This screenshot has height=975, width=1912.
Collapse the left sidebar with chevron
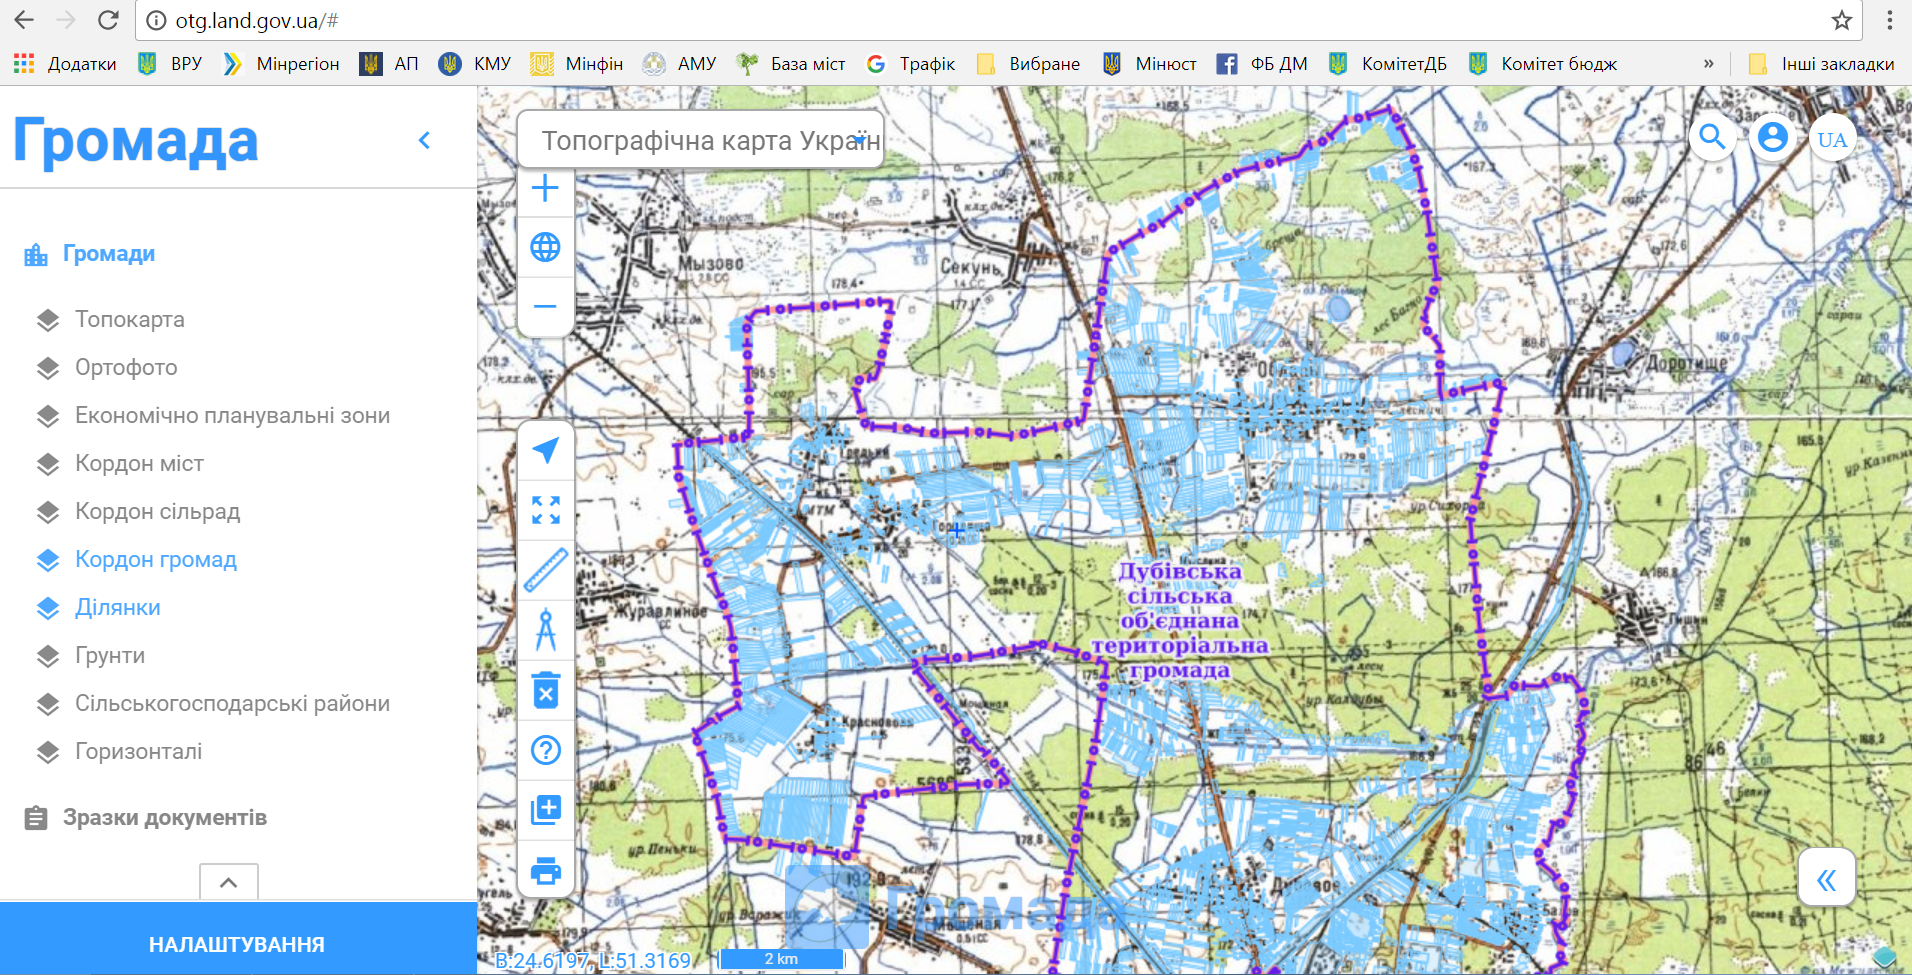[424, 140]
